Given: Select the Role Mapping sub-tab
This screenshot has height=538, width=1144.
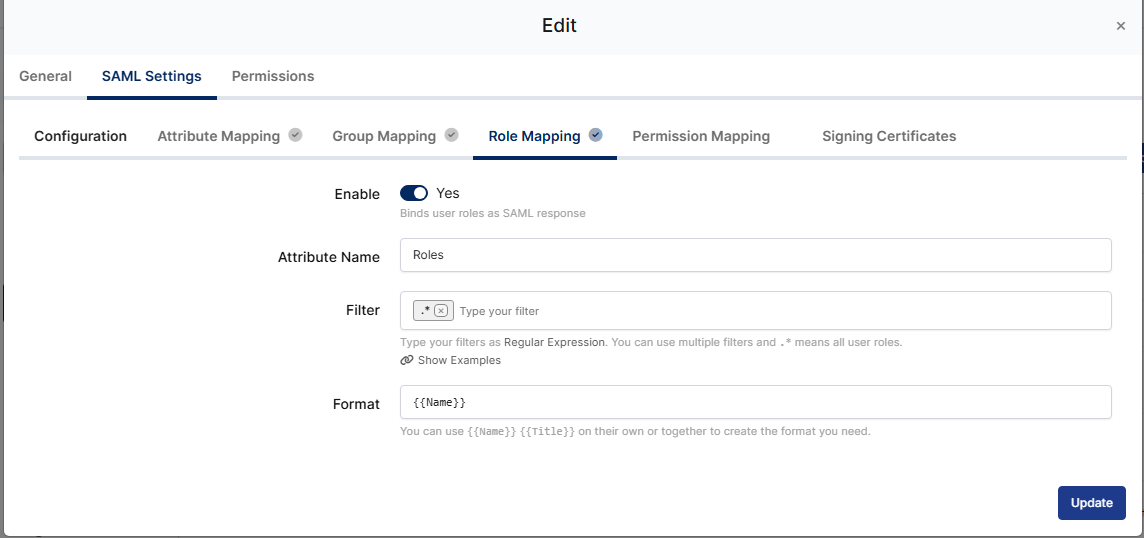Looking at the screenshot, I should [534, 136].
